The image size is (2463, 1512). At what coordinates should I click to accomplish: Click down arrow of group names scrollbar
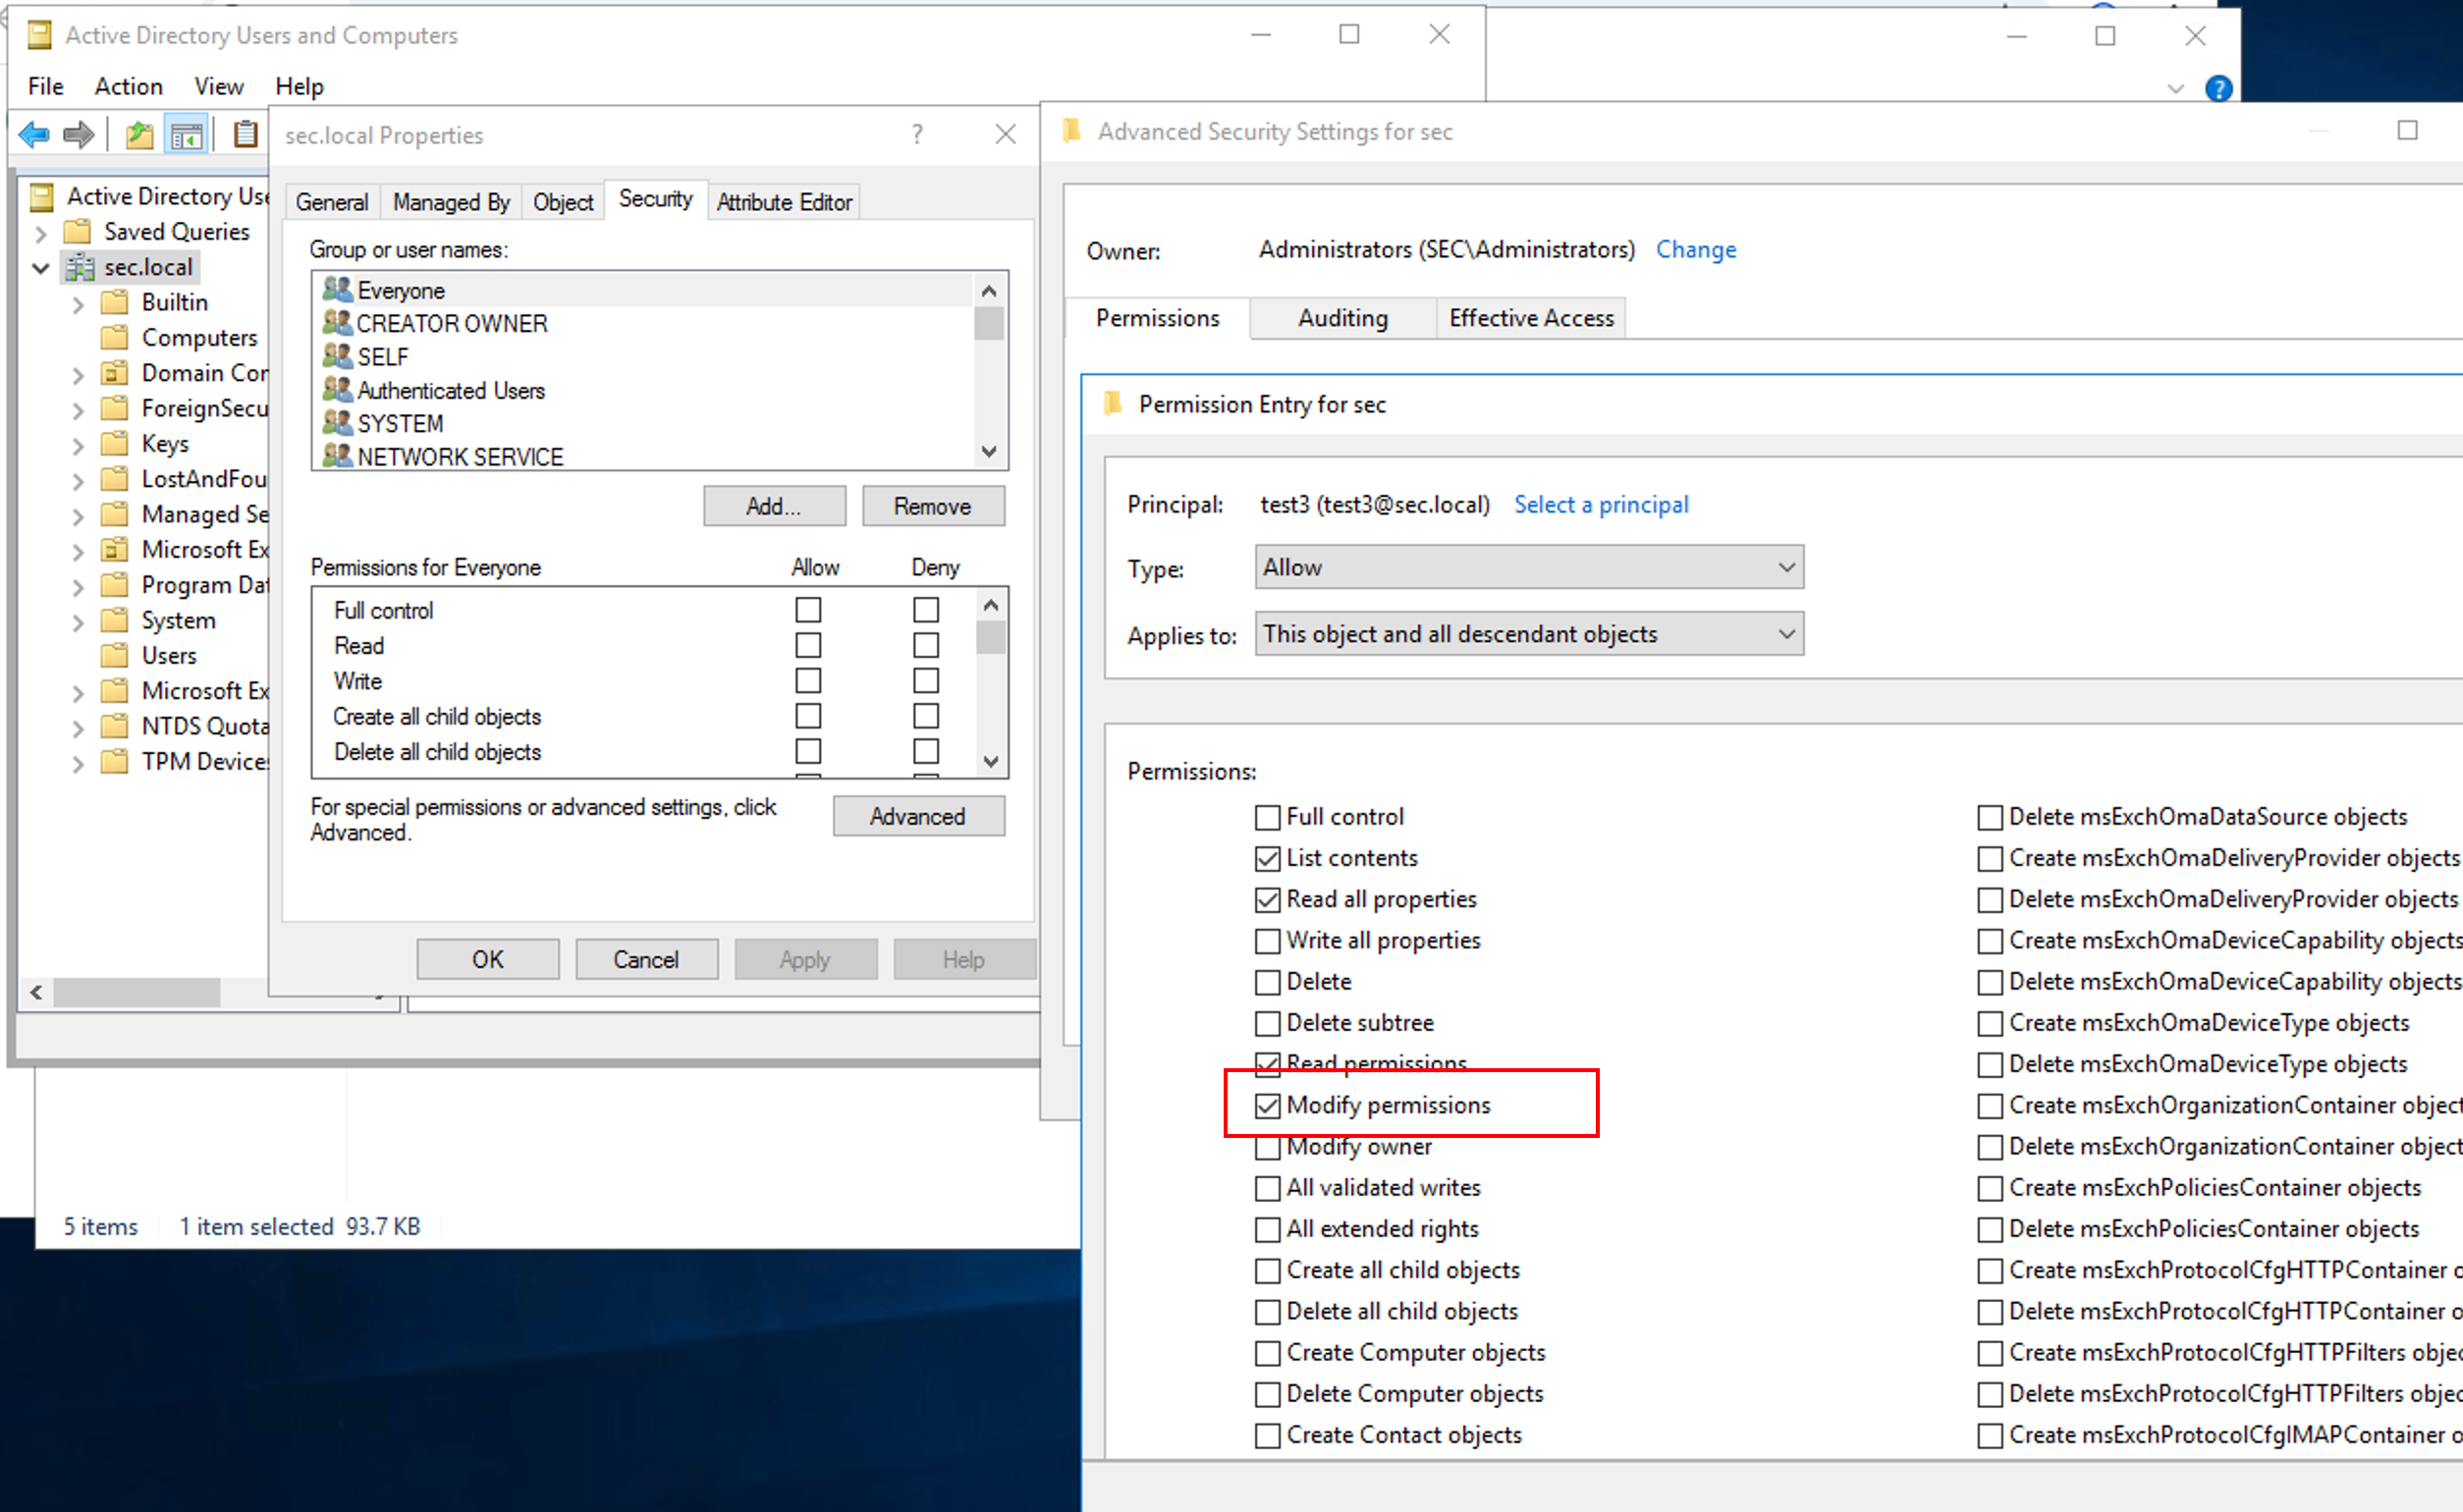pyautogui.click(x=989, y=452)
